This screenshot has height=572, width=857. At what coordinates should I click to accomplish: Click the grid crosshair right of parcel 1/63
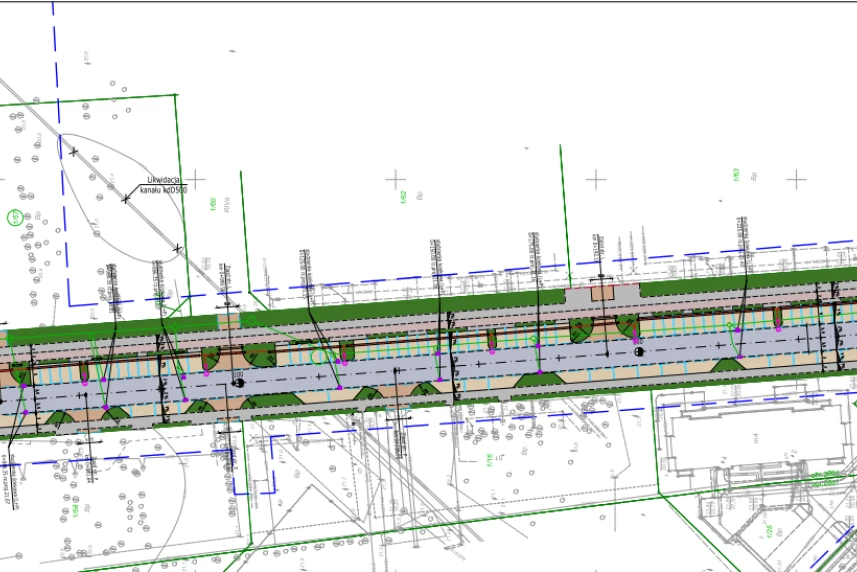pos(795,180)
